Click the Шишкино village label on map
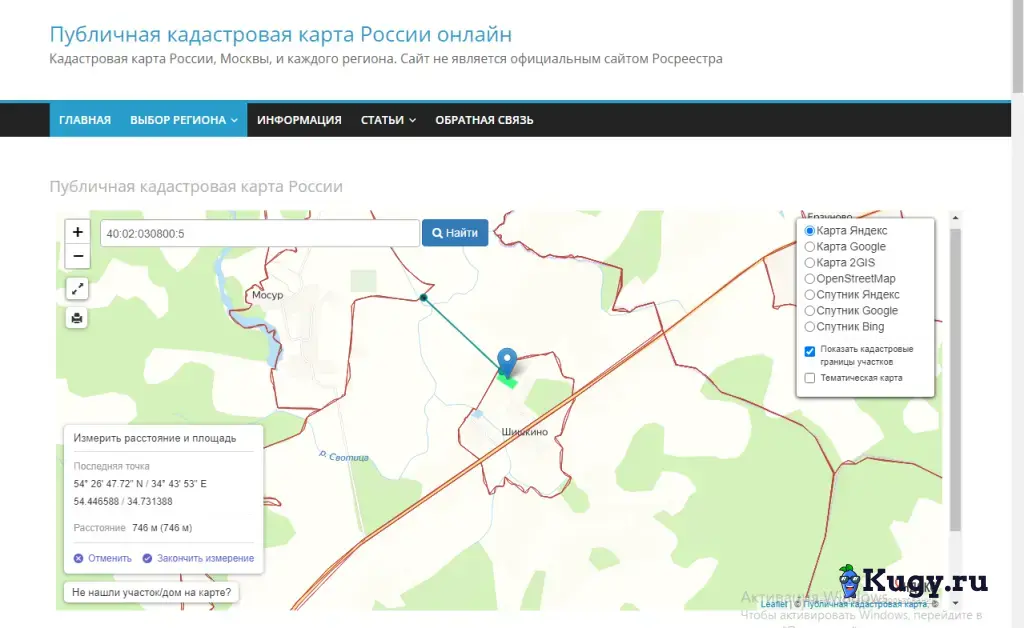1024x628 pixels. pyautogui.click(x=524, y=432)
